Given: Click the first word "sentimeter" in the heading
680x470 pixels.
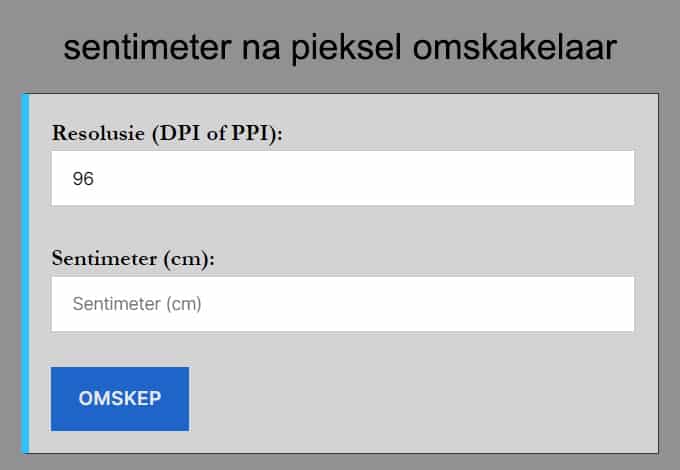Looking at the screenshot, I should point(149,48).
